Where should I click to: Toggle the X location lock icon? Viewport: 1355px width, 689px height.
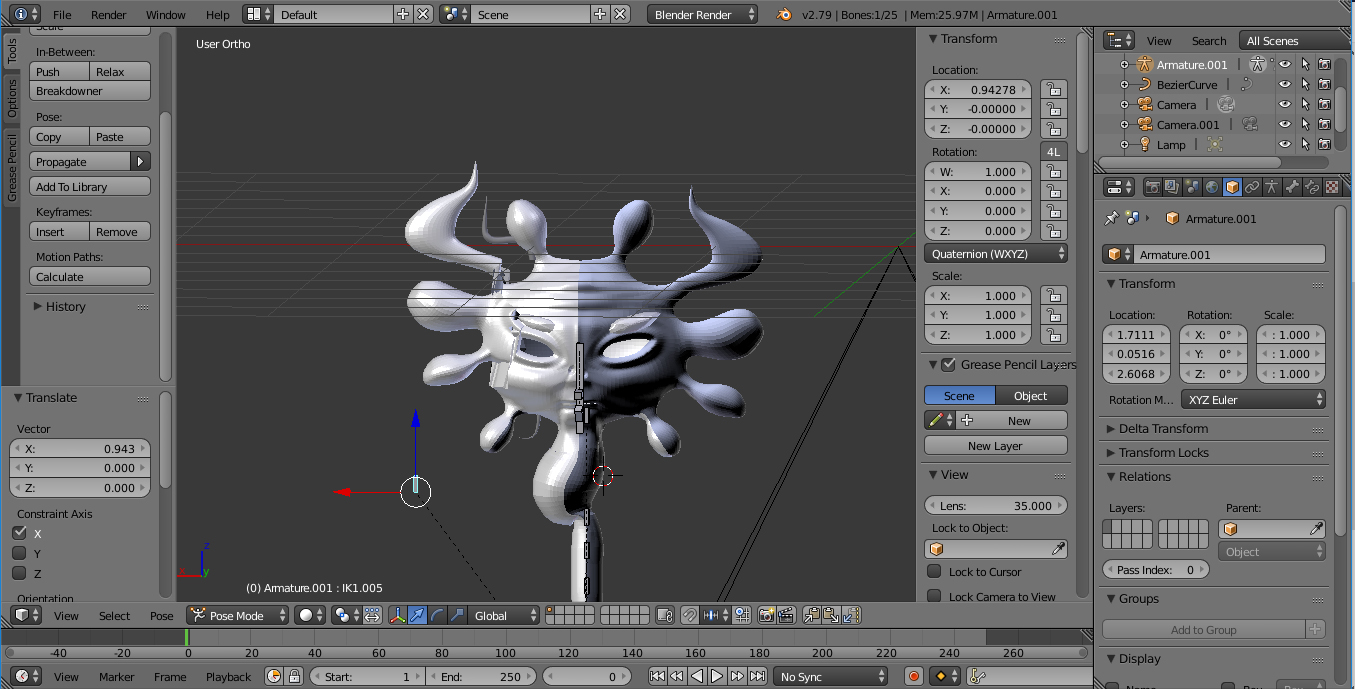pyautogui.click(x=1052, y=90)
